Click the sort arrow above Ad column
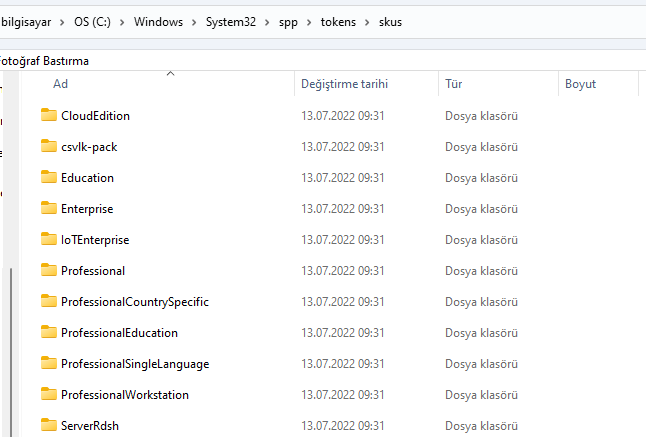 tap(171, 74)
